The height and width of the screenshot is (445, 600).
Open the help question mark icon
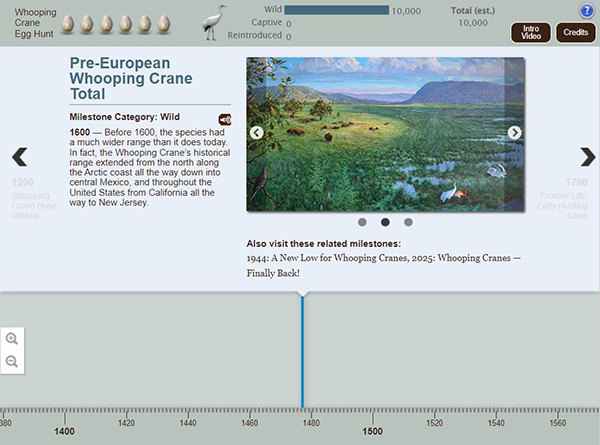[587, 11]
